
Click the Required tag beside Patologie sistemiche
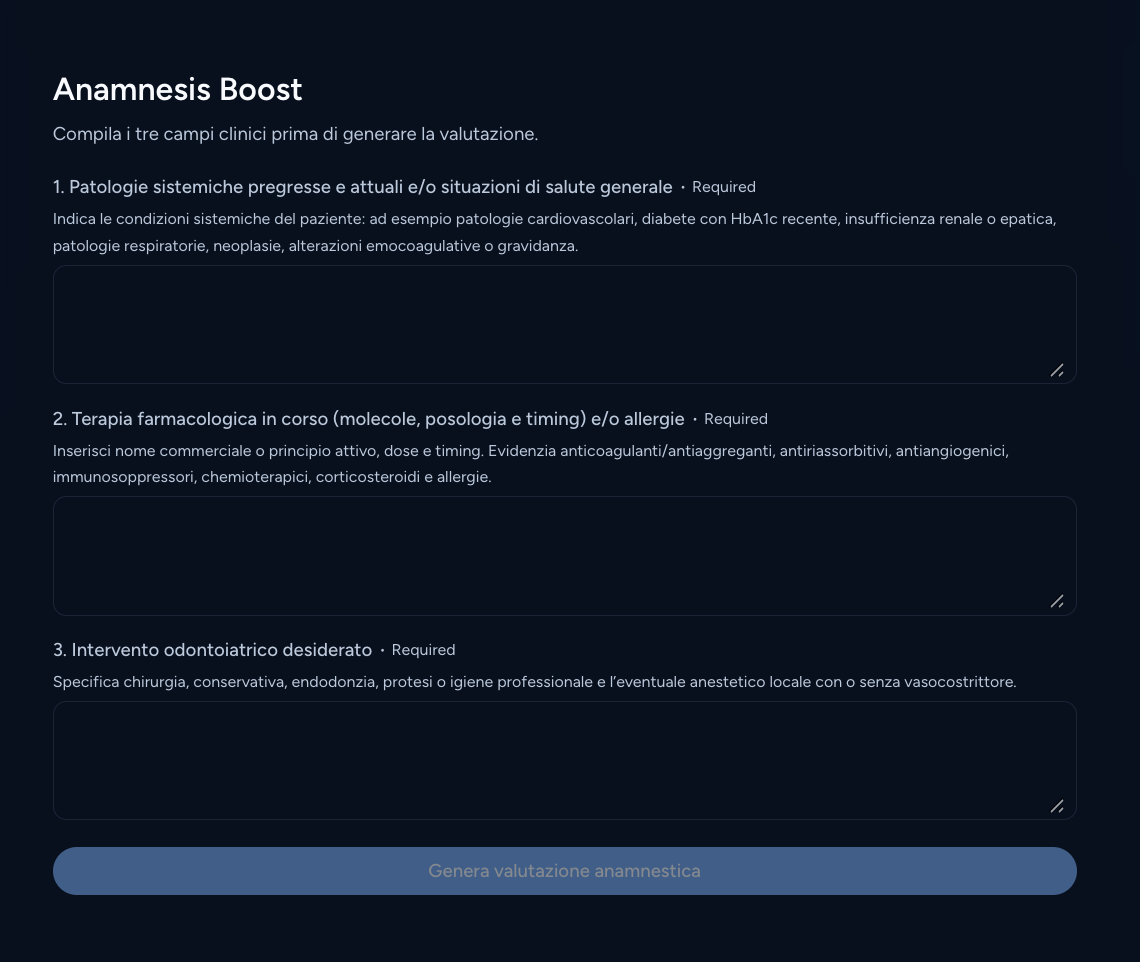[x=723, y=187]
